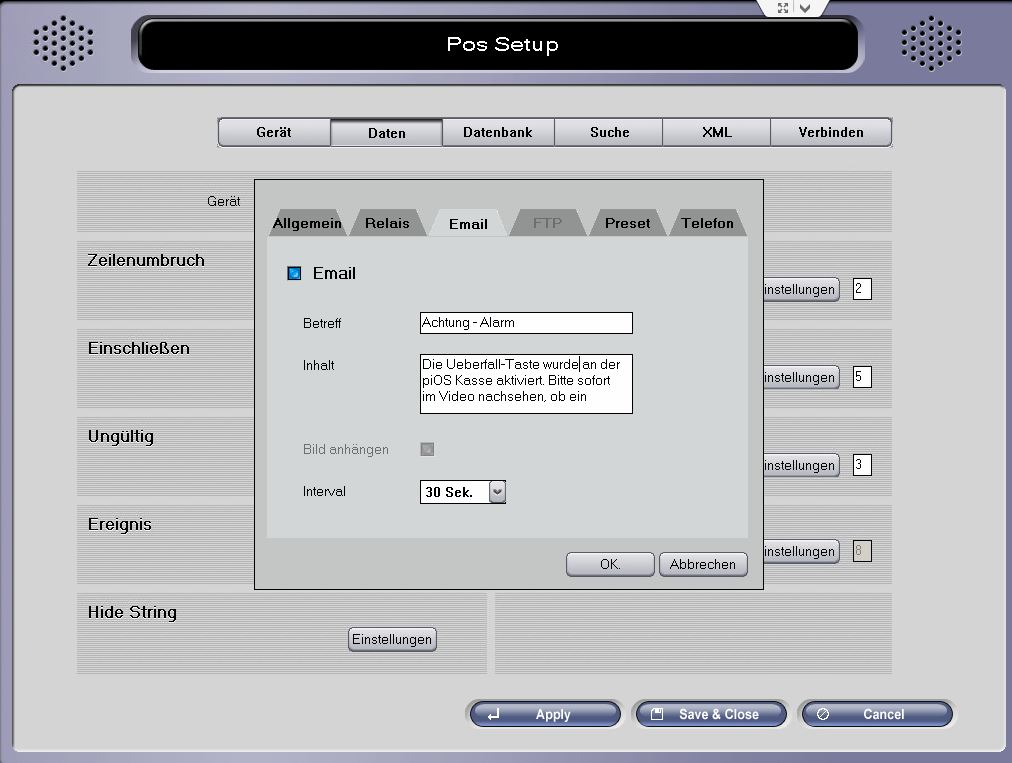The width and height of the screenshot is (1012, 763).
Task: Click the fullscreen expand icon at top
Action: point(783,8)
